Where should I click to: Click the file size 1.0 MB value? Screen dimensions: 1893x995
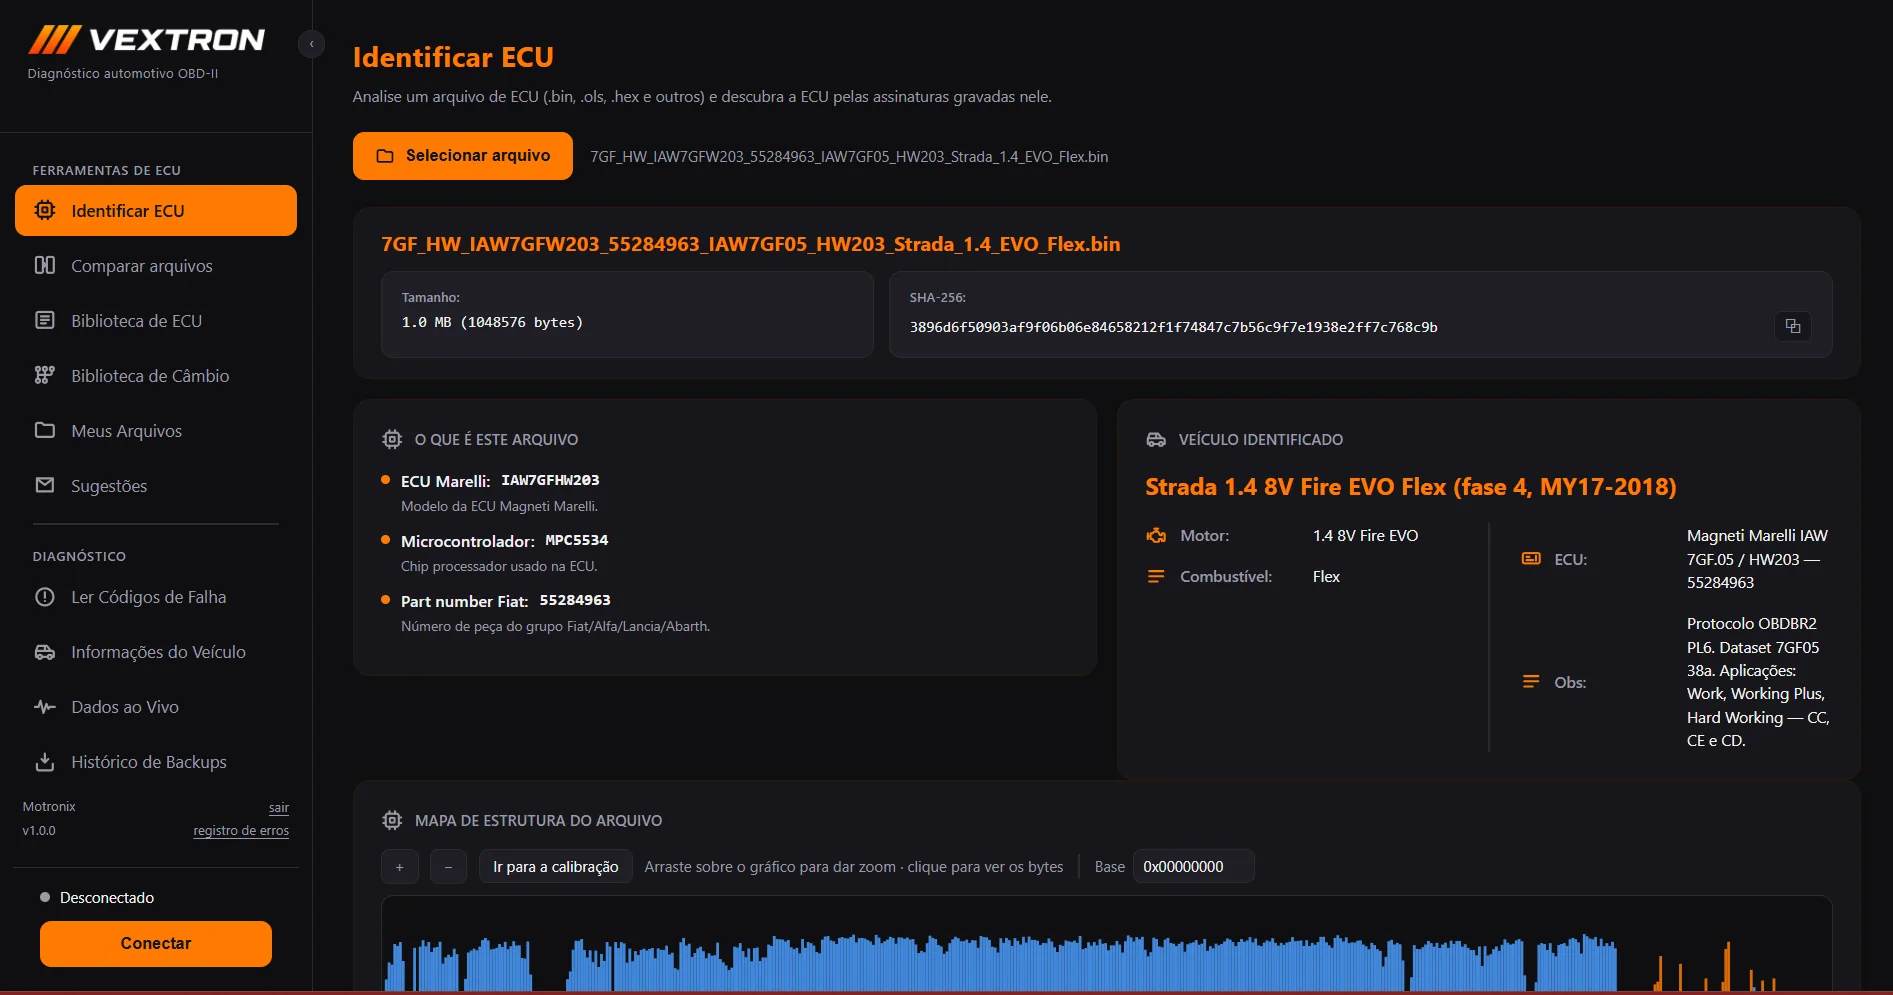tap(492, 322)
